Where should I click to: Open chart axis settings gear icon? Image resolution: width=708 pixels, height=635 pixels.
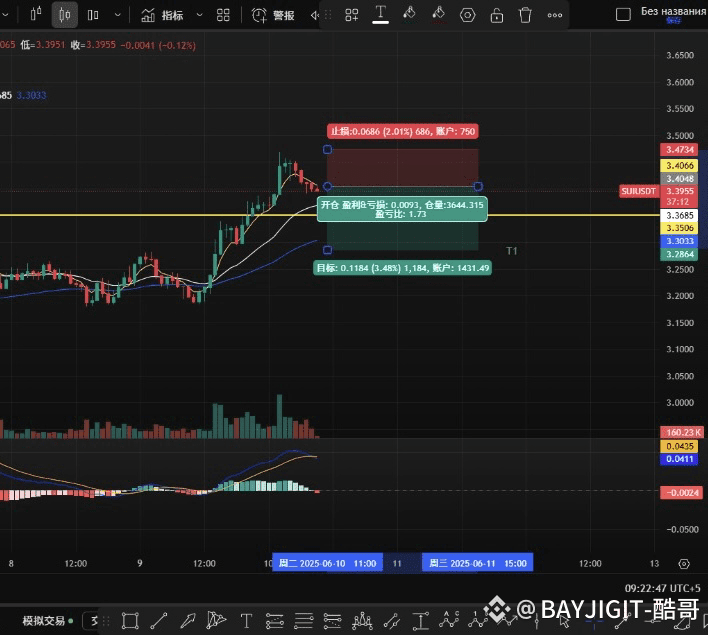point(684,564)
